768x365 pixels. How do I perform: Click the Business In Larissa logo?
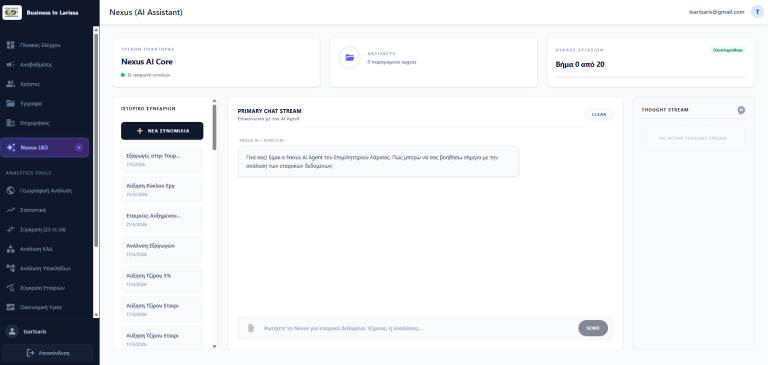coord(12,12)
